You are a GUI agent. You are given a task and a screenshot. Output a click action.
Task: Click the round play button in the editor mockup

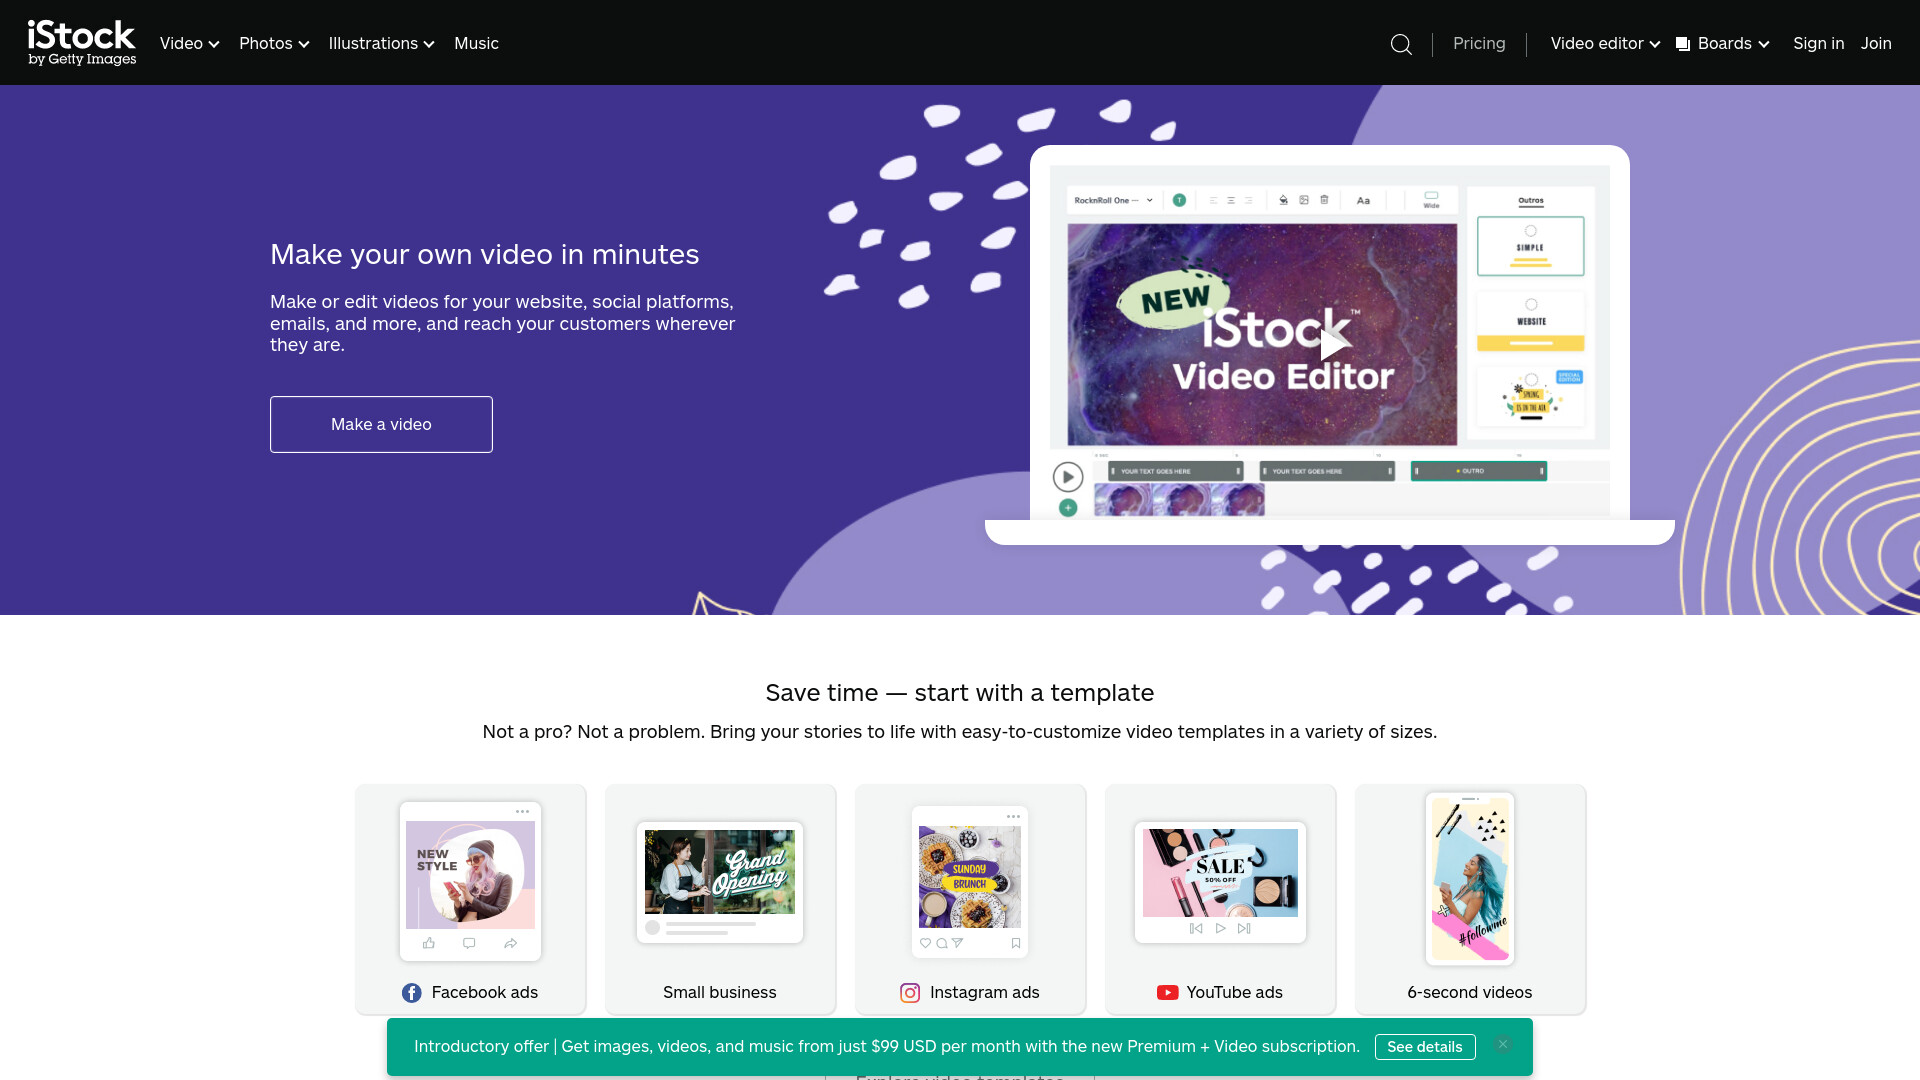click(x=1068, y=477)
